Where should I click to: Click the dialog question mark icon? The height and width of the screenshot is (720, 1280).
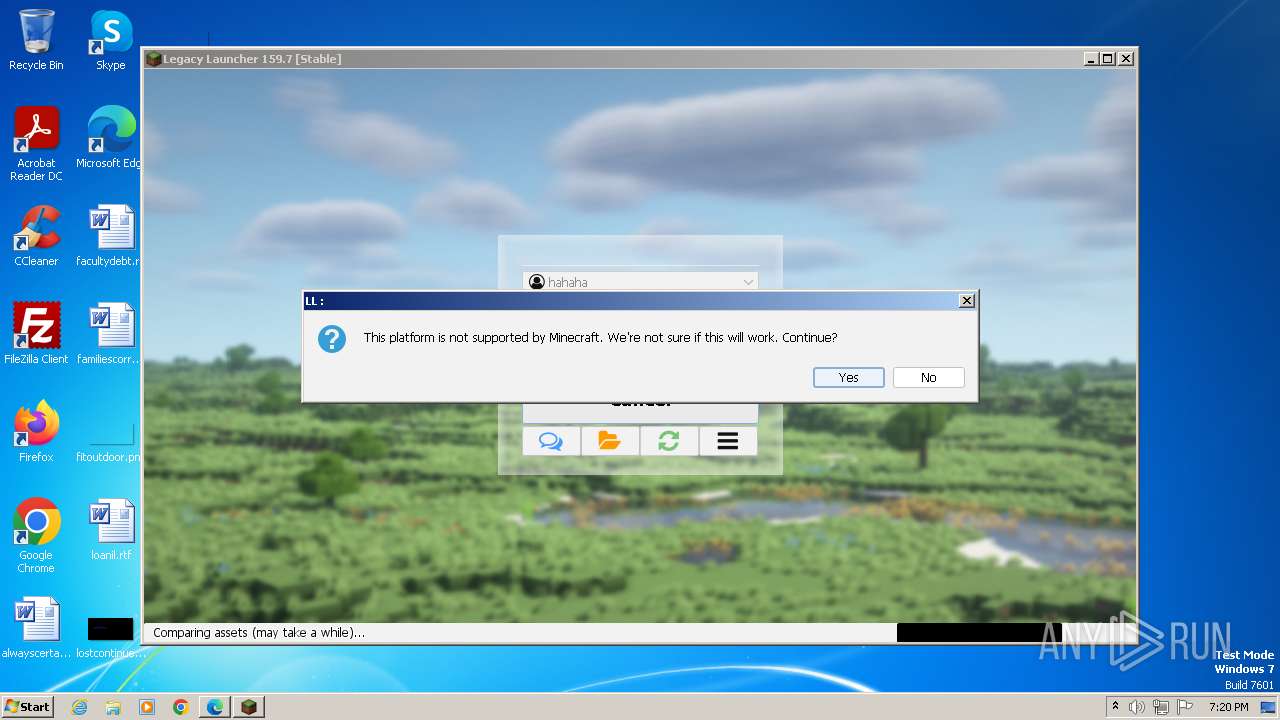(332, 338)
